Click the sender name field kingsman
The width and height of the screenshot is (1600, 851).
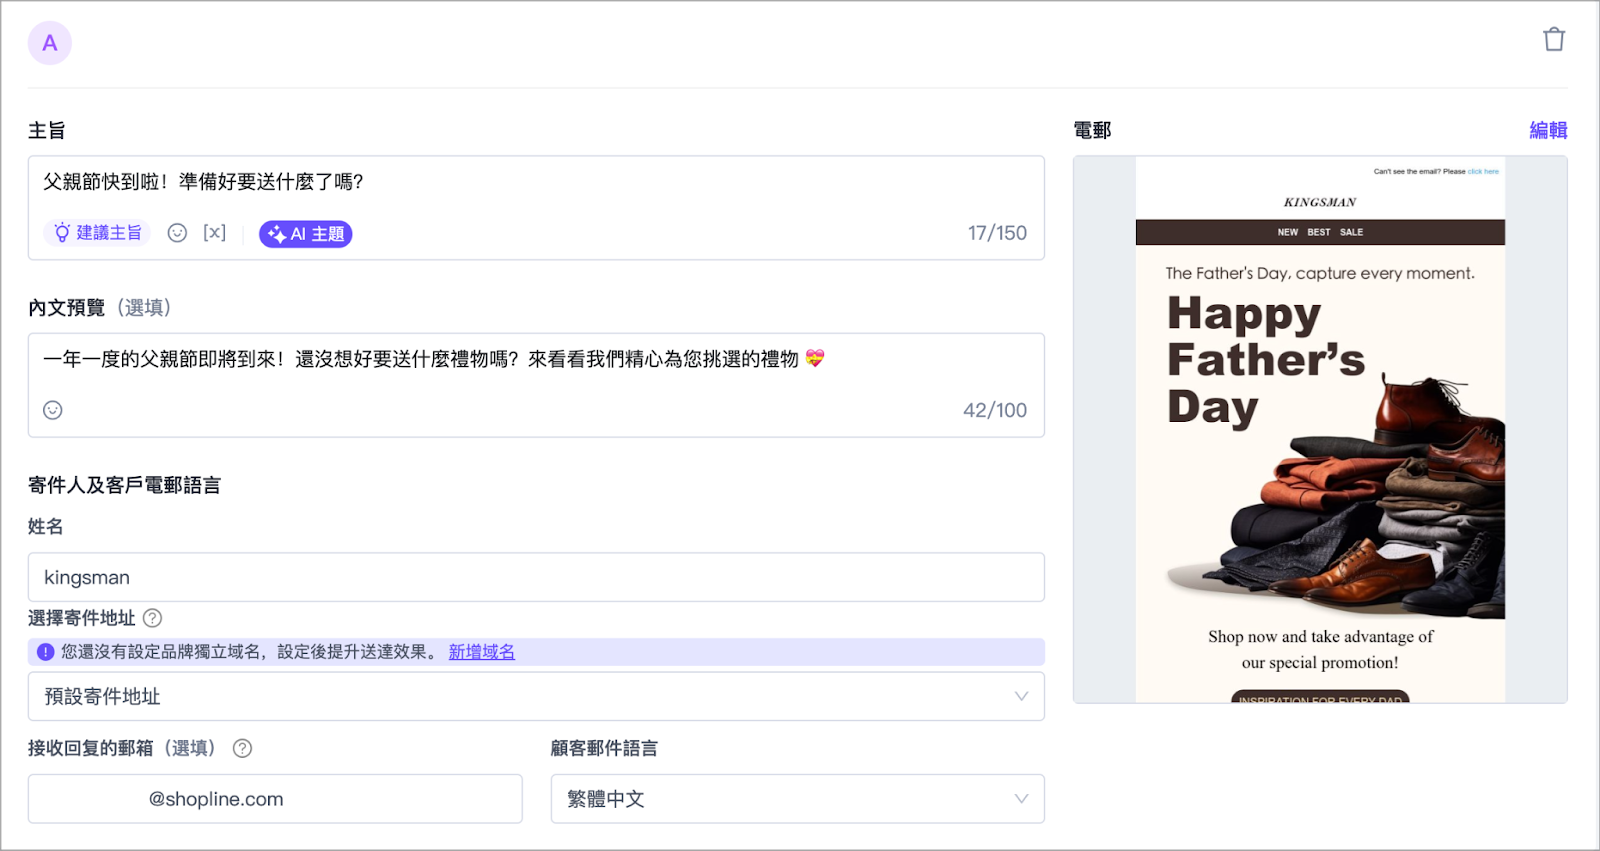click(x=536, y=577)
